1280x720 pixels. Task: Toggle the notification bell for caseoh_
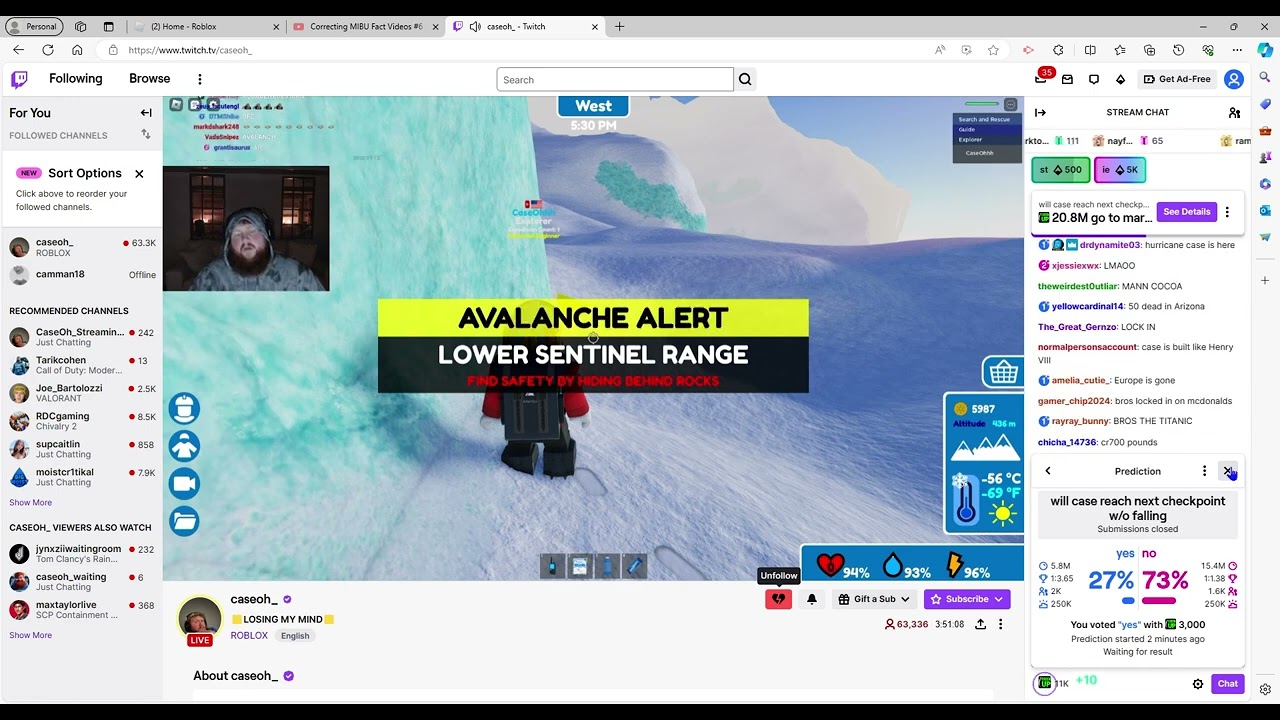pos(812,599)
